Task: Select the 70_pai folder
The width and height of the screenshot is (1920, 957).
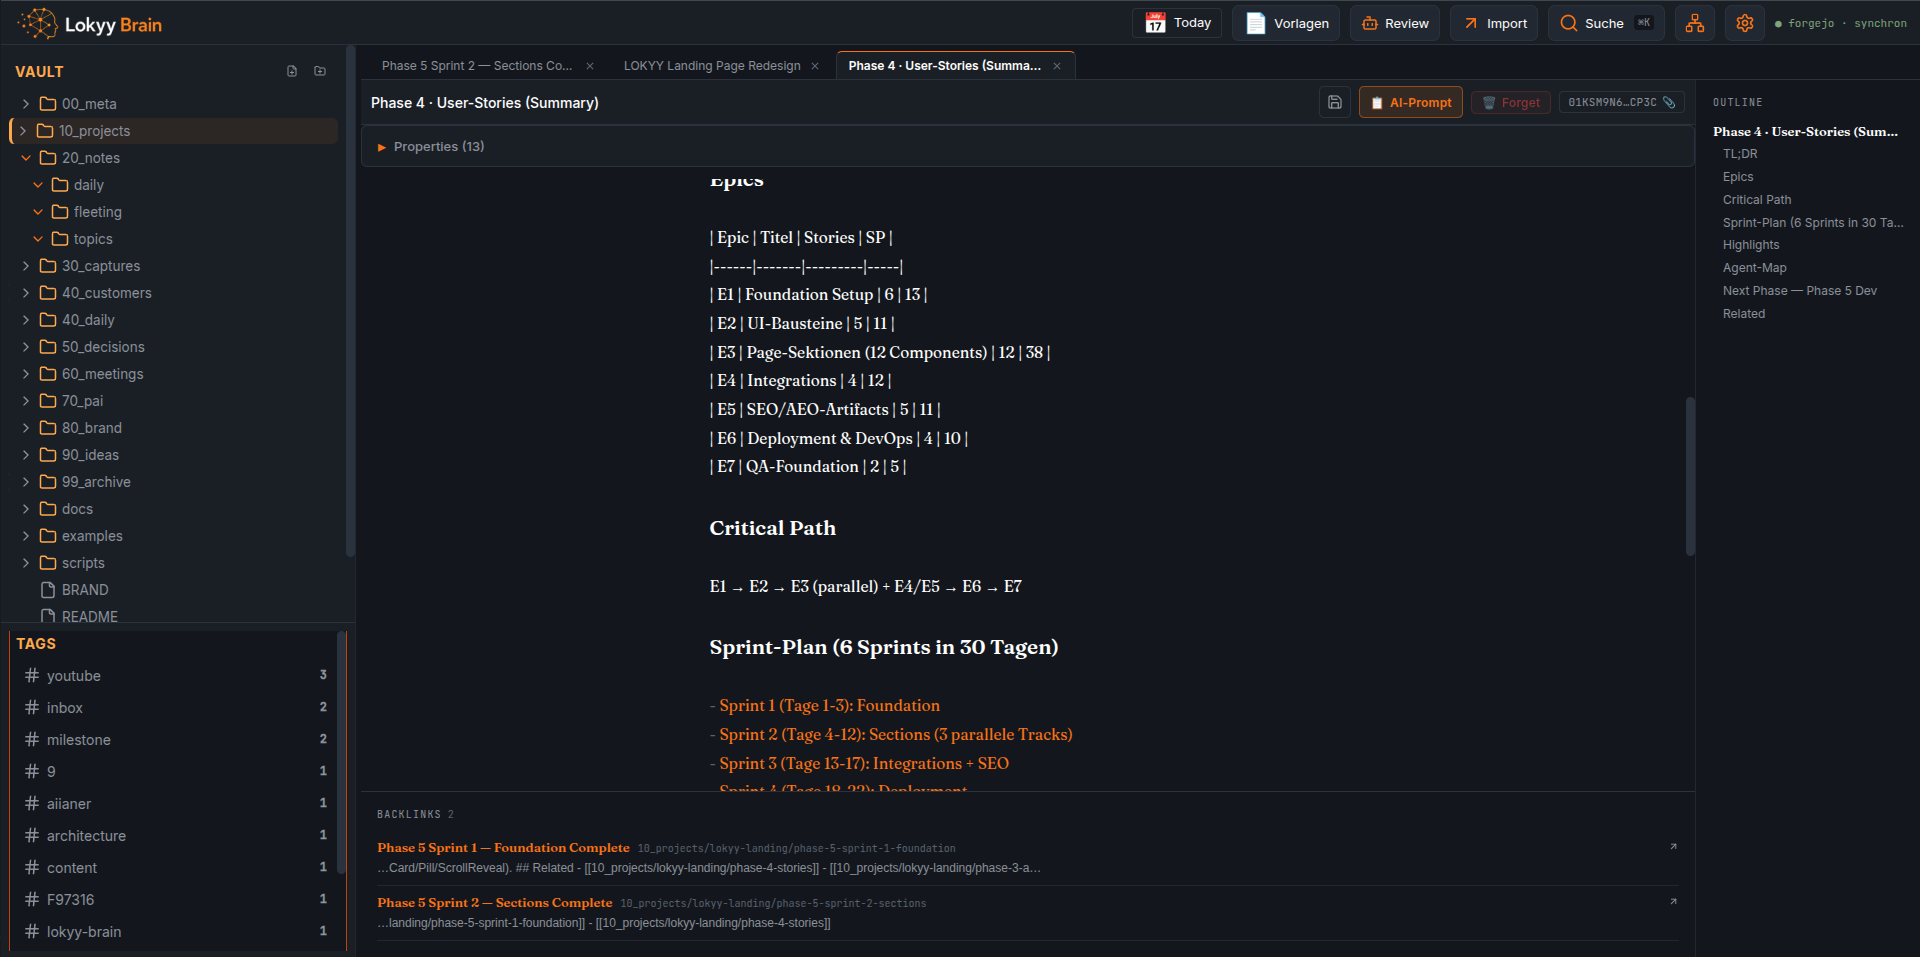Action: [x=174, y=401]
